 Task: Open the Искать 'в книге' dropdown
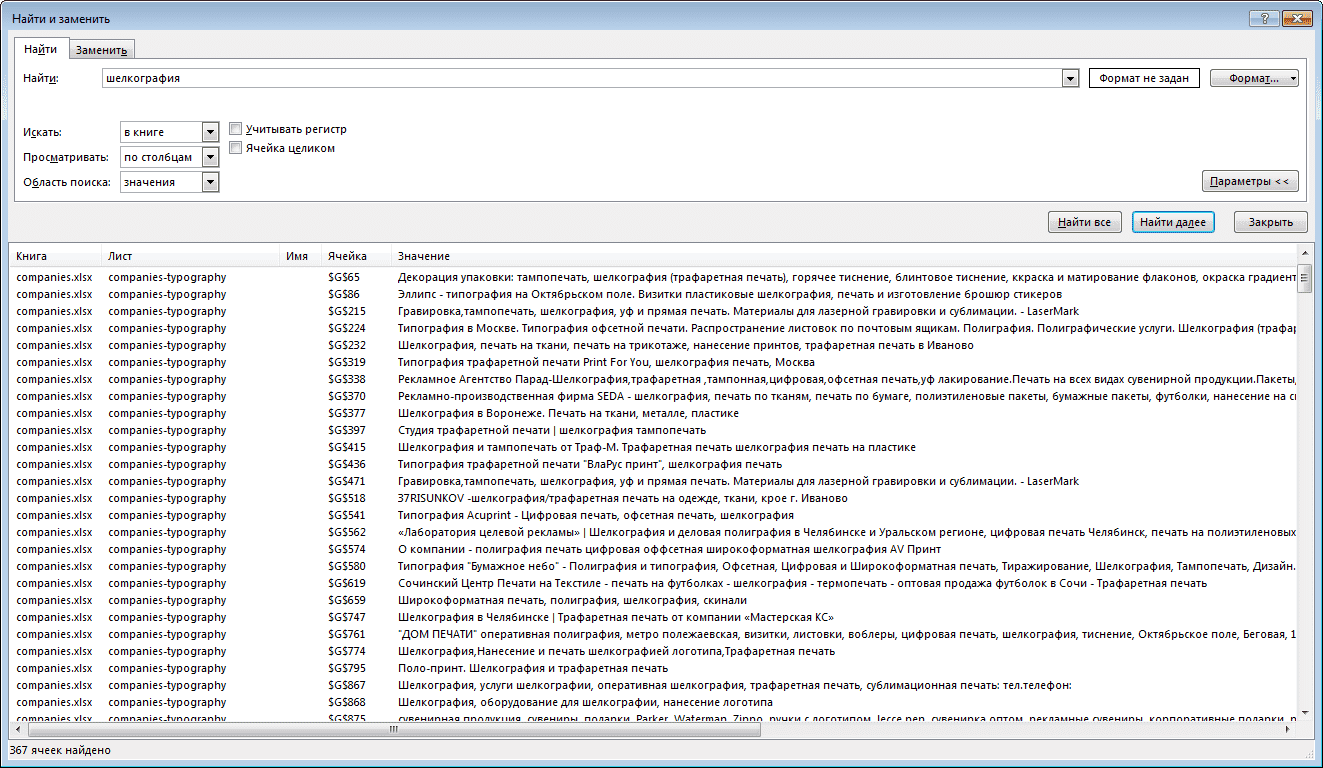pyautogui.click(x=210, y=132)
